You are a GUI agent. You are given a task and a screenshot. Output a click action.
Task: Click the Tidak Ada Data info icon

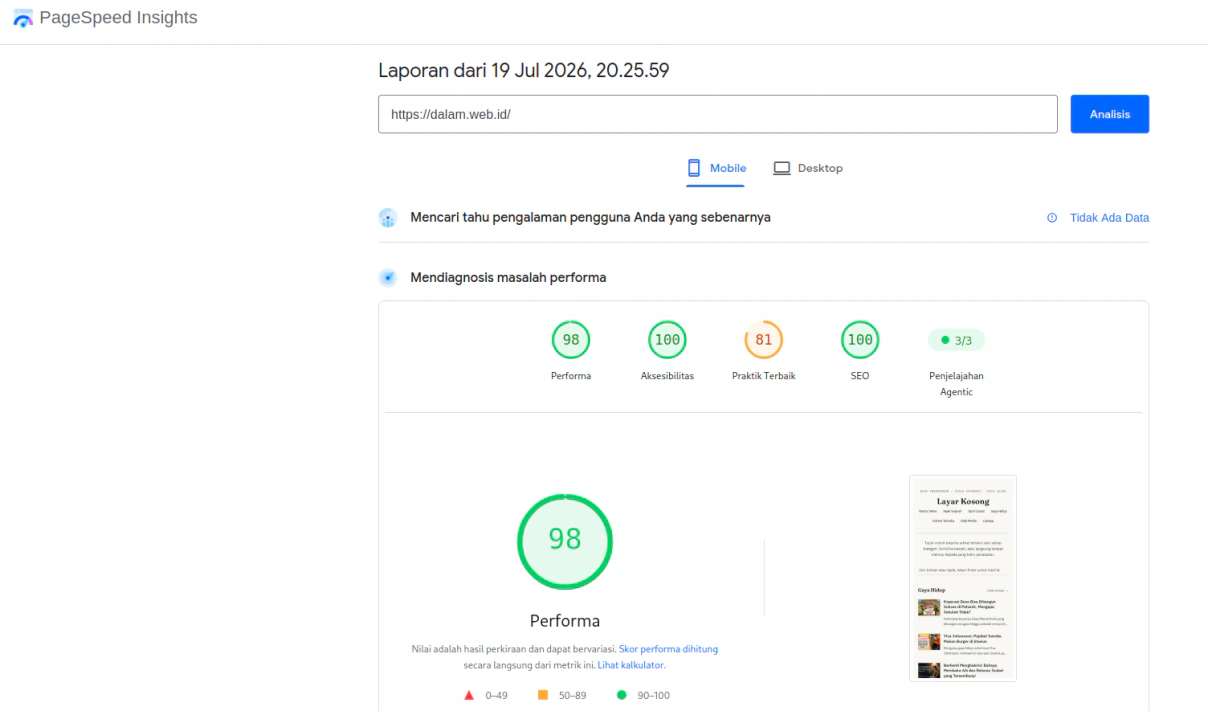[x=1052, y=218]
